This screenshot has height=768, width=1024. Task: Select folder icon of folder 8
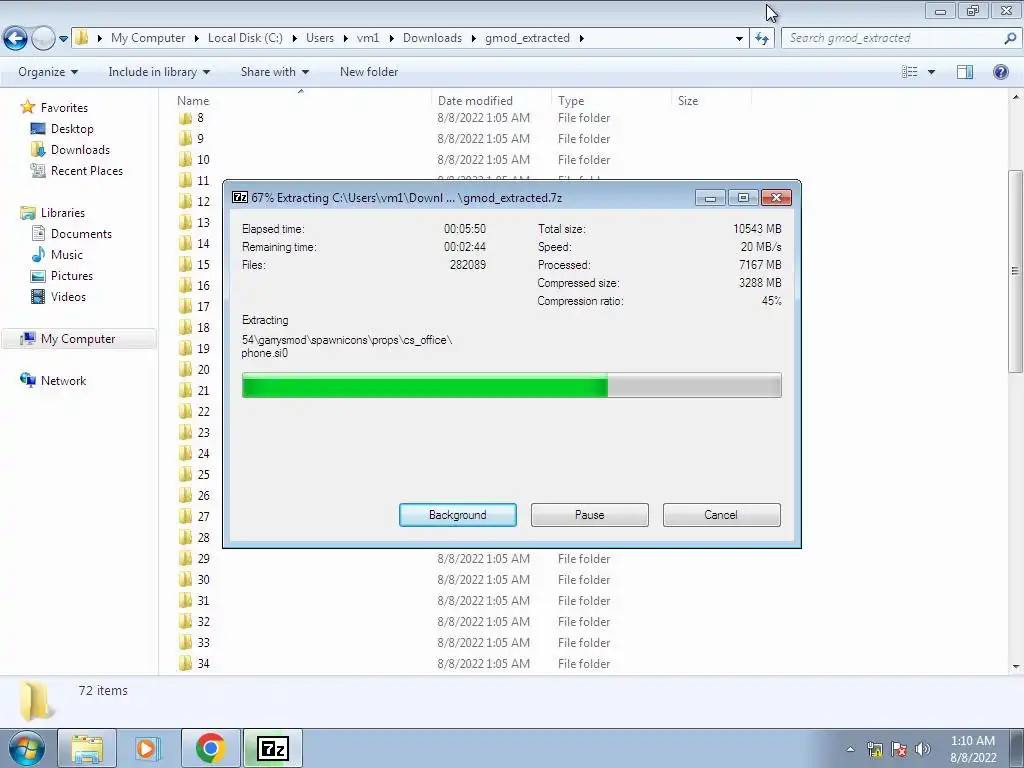click(185, 118)
